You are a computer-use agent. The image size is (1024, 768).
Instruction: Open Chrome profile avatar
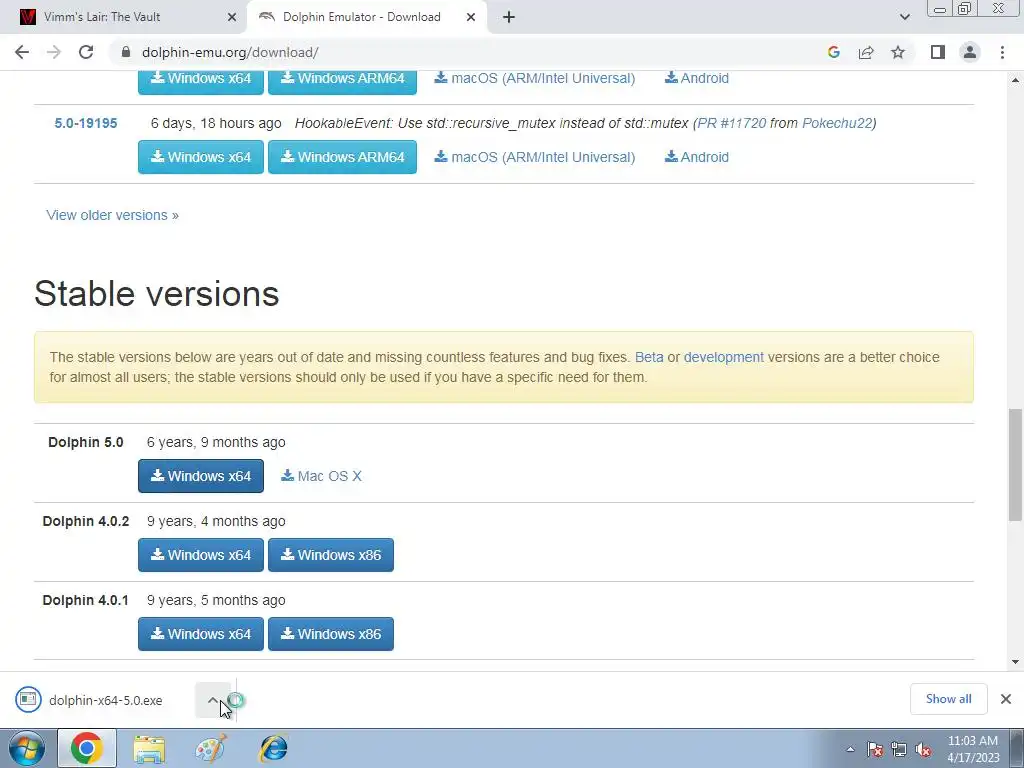[970, 52]
